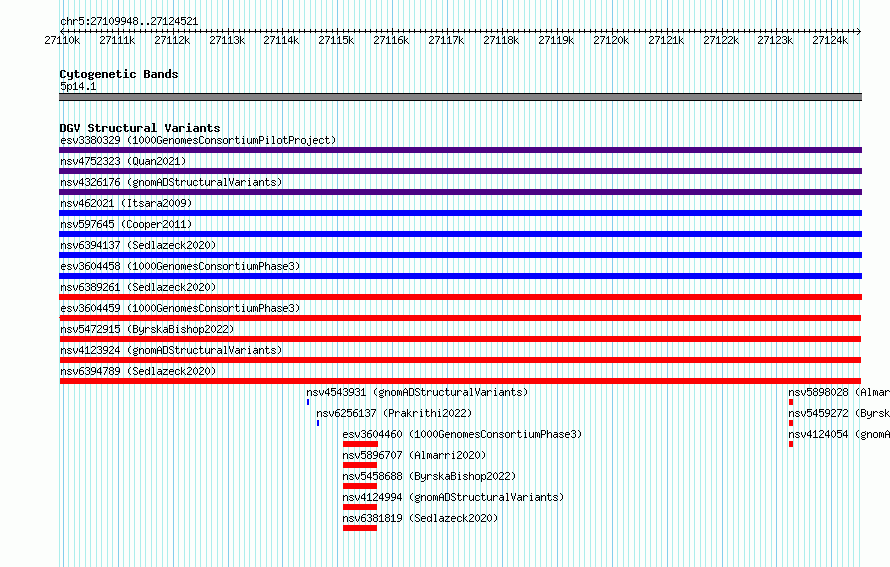Image resolution: width=890 pixels, height=567 pixels.
Task: Open nsv5458688 (ByrskaBishop2022) label
Action: click(x=429, y=476)
